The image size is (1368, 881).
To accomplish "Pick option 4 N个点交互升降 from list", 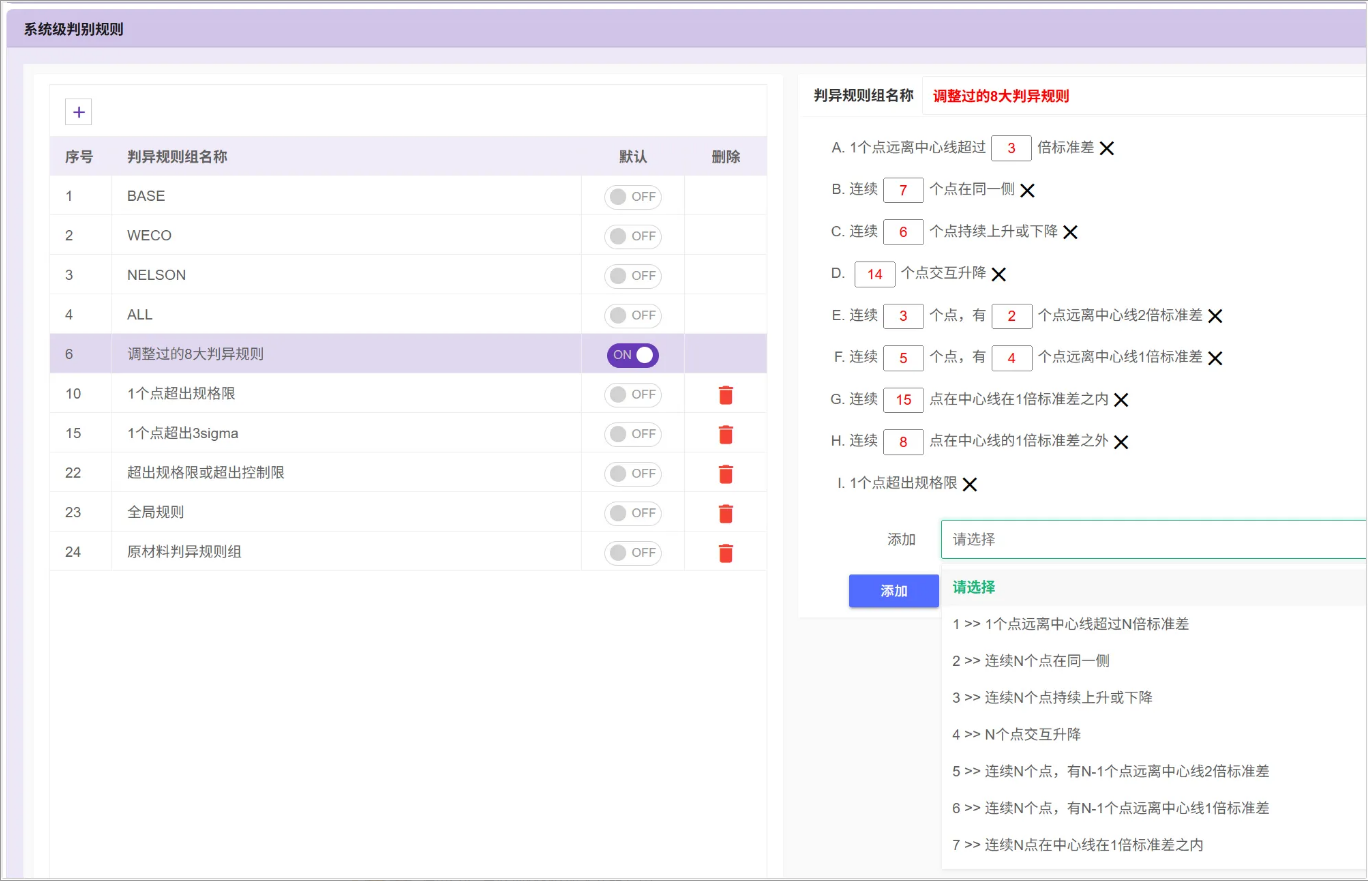I will coord(1016,734).
